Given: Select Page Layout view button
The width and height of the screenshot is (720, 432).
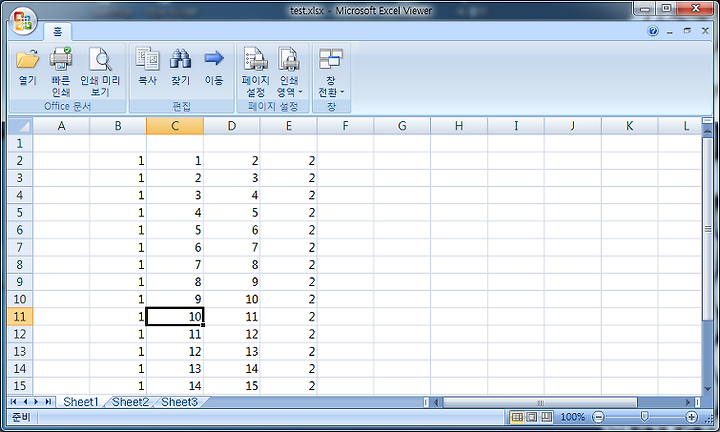Looking at the screenshot, I should click(x=532, y=417).
